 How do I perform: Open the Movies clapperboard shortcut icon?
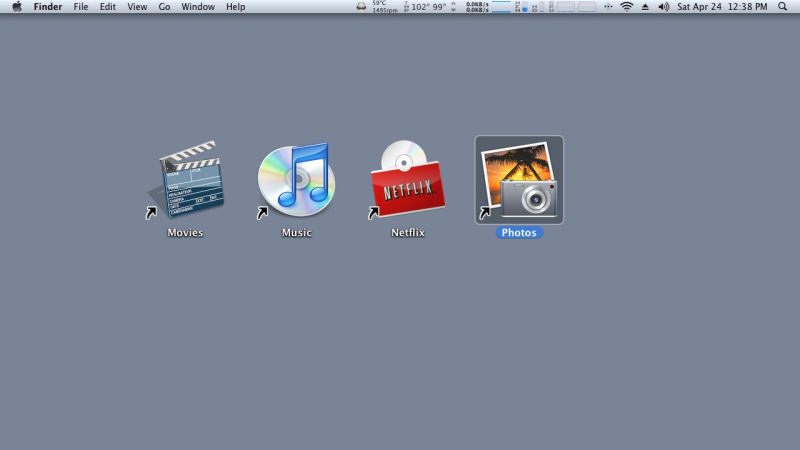(186, 180)
